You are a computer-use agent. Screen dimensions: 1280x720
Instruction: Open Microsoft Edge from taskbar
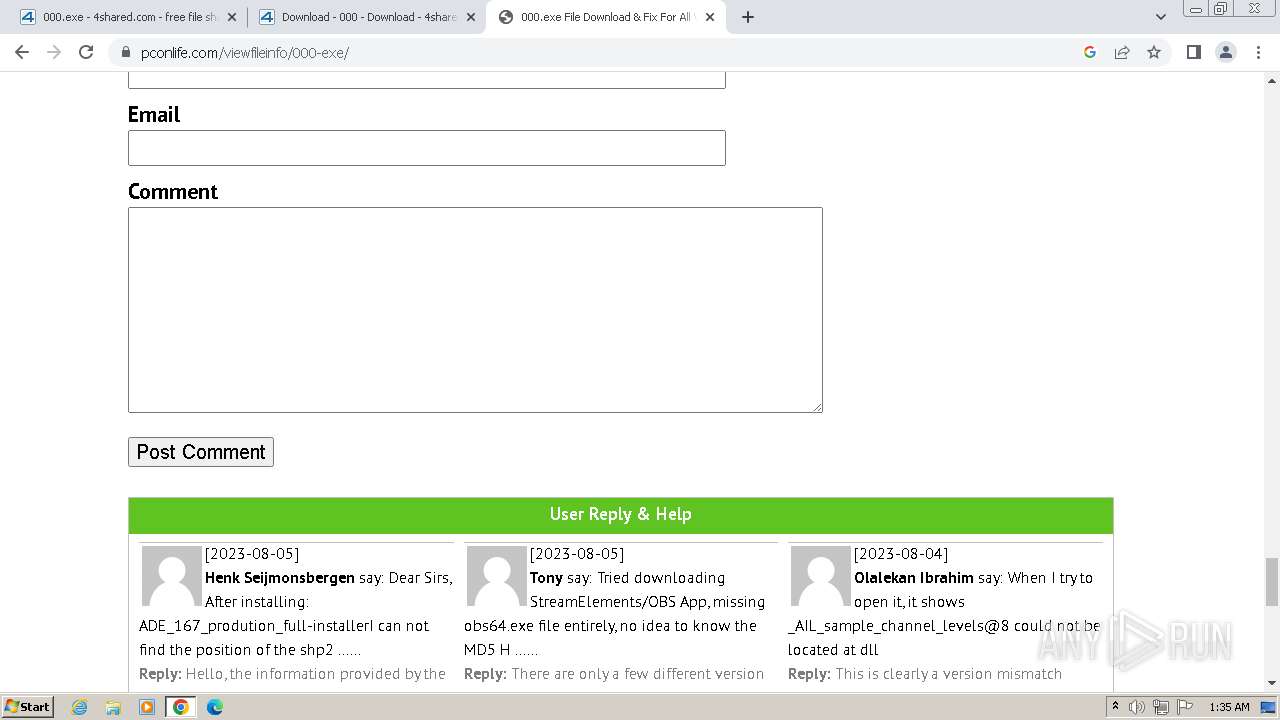(215, 707)
